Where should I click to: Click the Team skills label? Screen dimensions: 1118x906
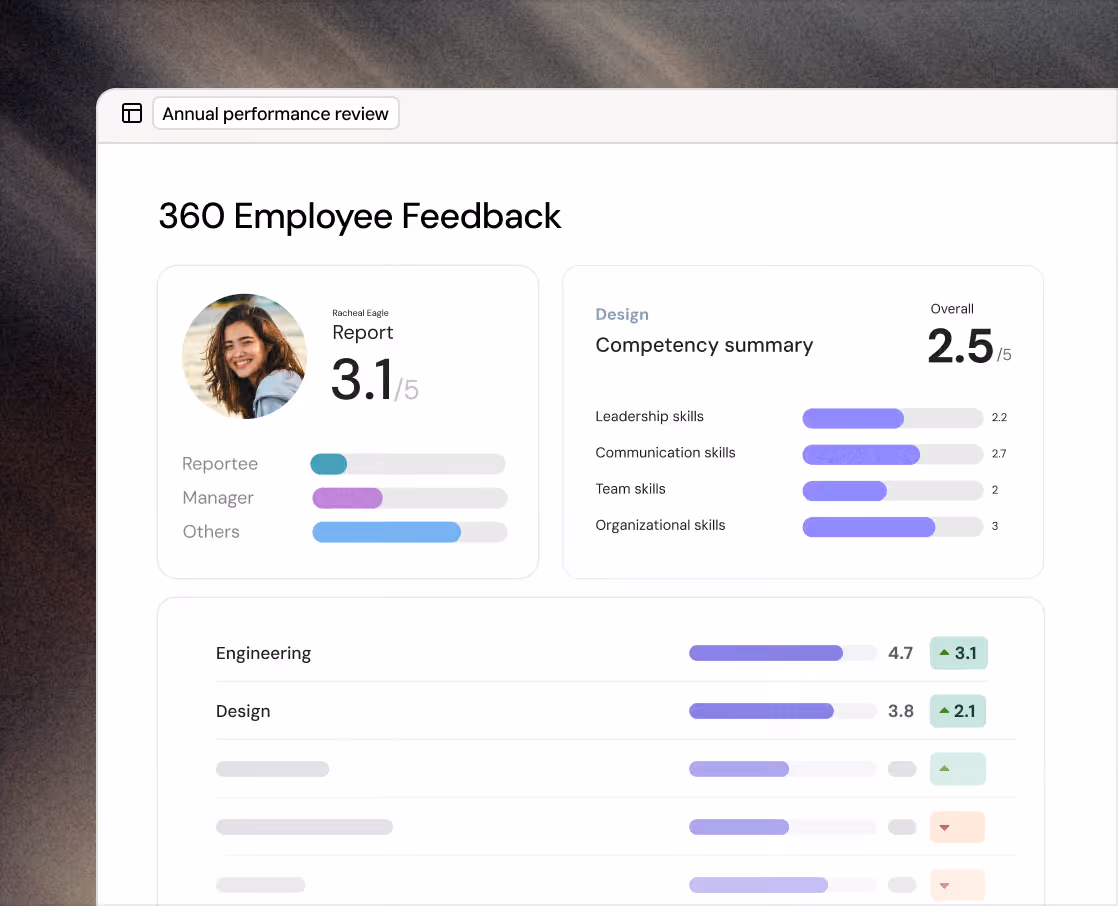630,489
